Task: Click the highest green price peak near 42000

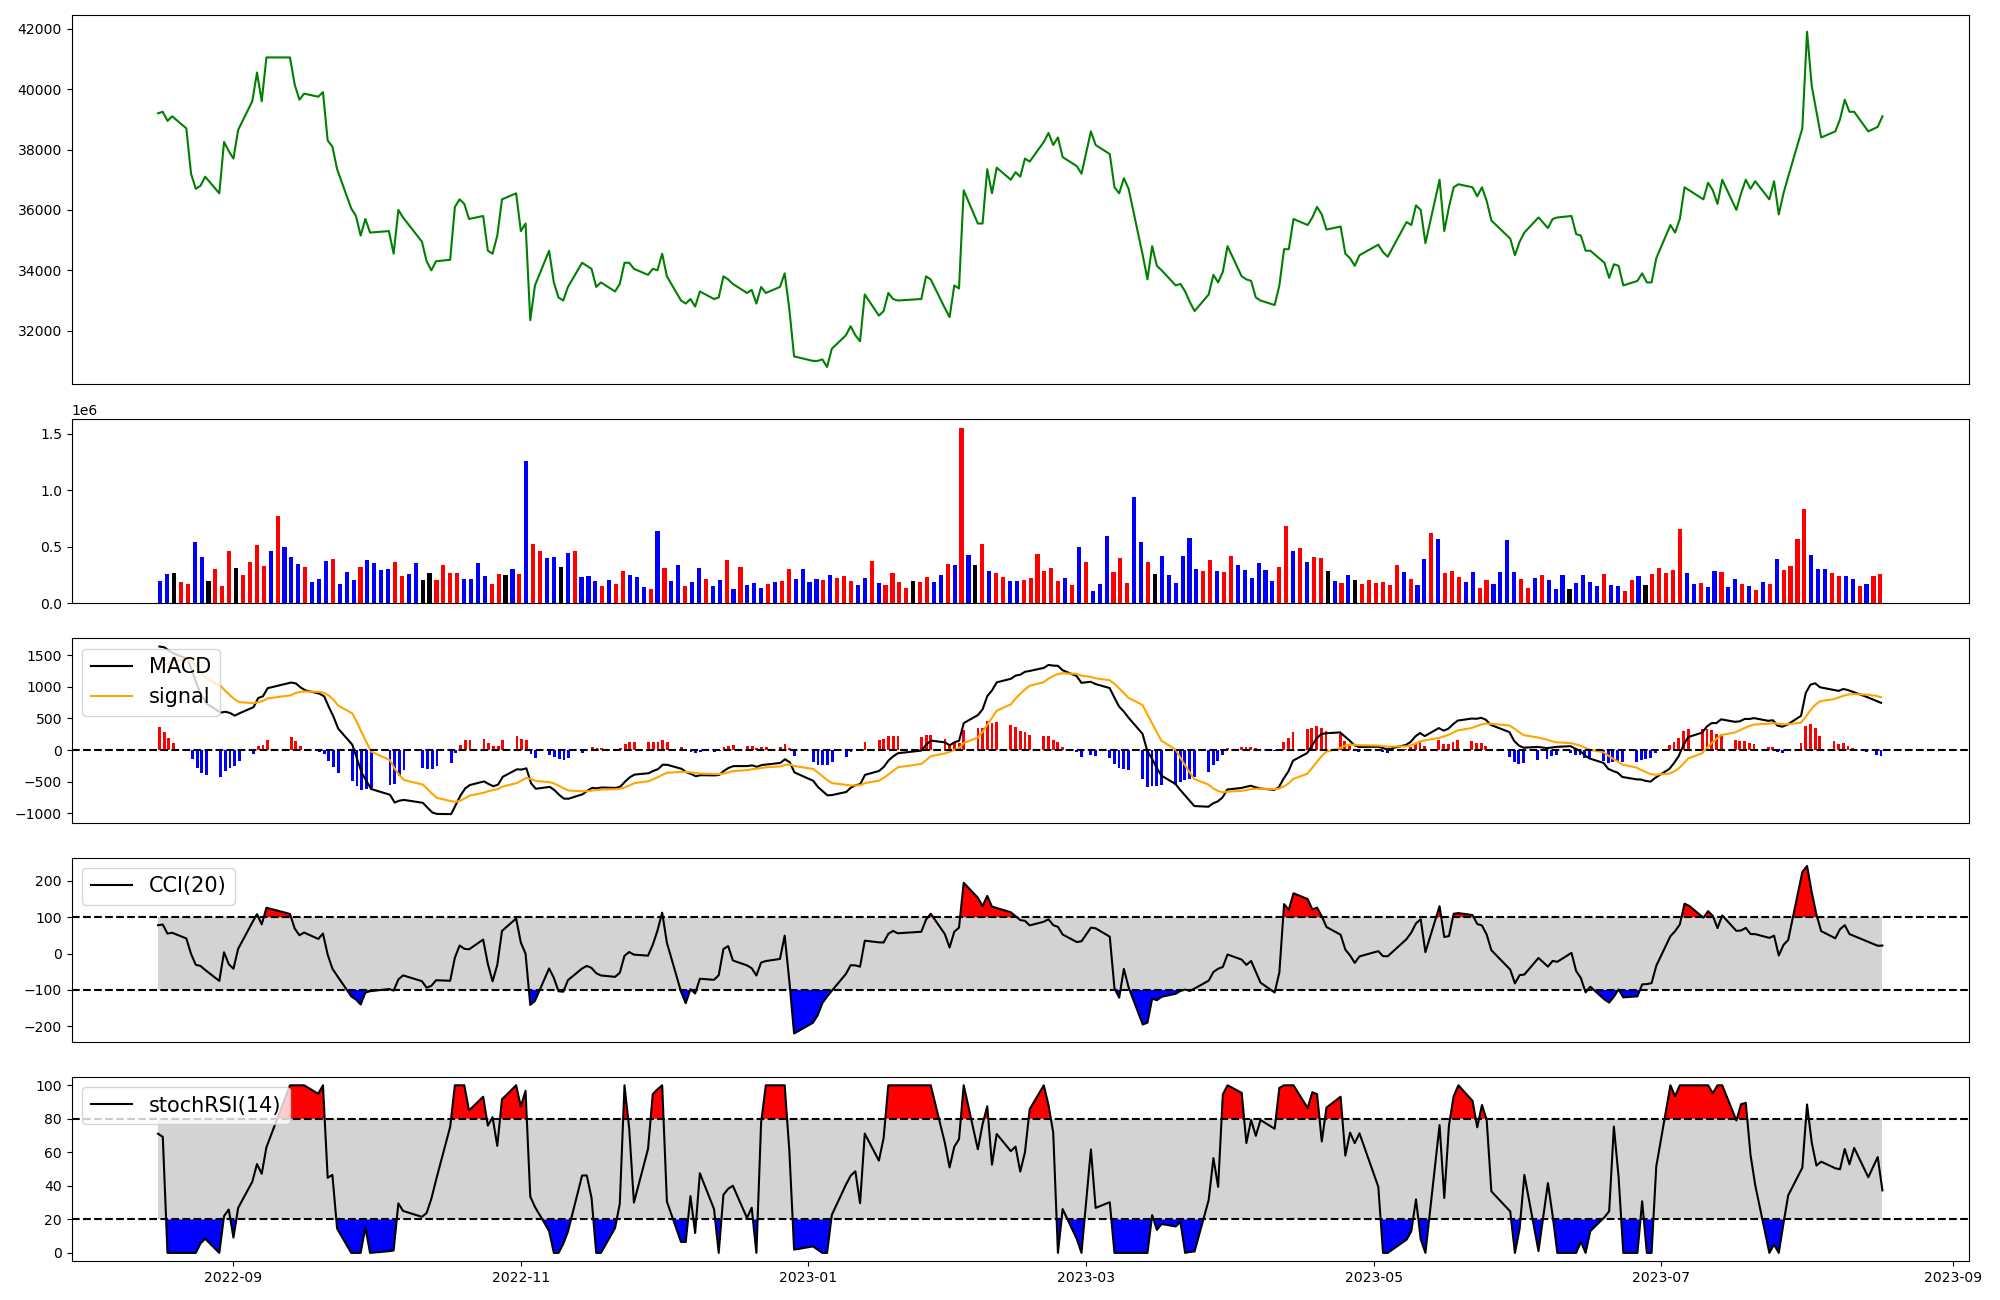Action: pyautogui.click(x=1806, y=33)
